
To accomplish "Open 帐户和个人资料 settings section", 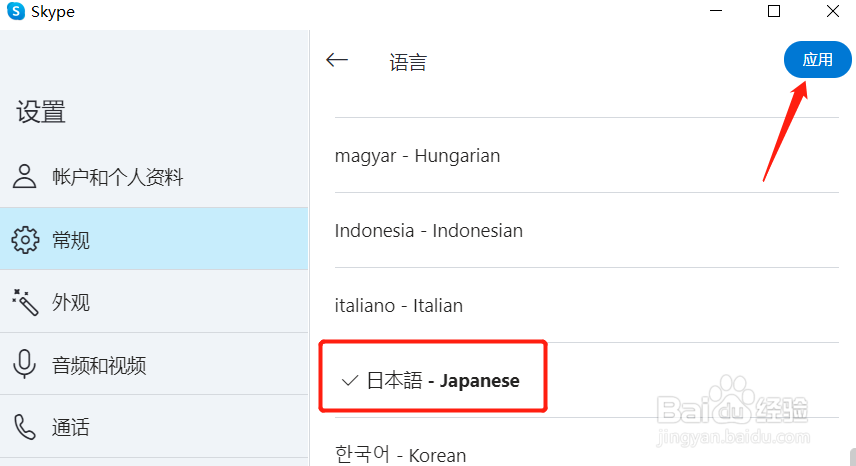I will pyautogui.click(x=118, y=178).
